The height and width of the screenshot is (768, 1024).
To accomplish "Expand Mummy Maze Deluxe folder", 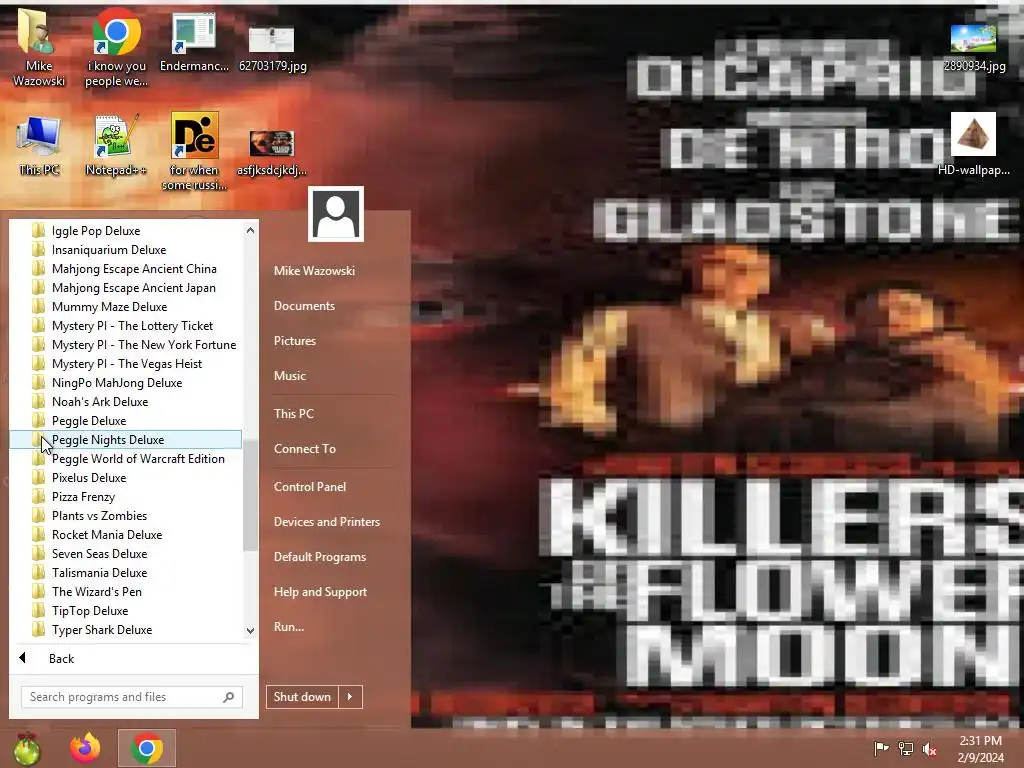I will pyautogui.click(x=125, y=306).
